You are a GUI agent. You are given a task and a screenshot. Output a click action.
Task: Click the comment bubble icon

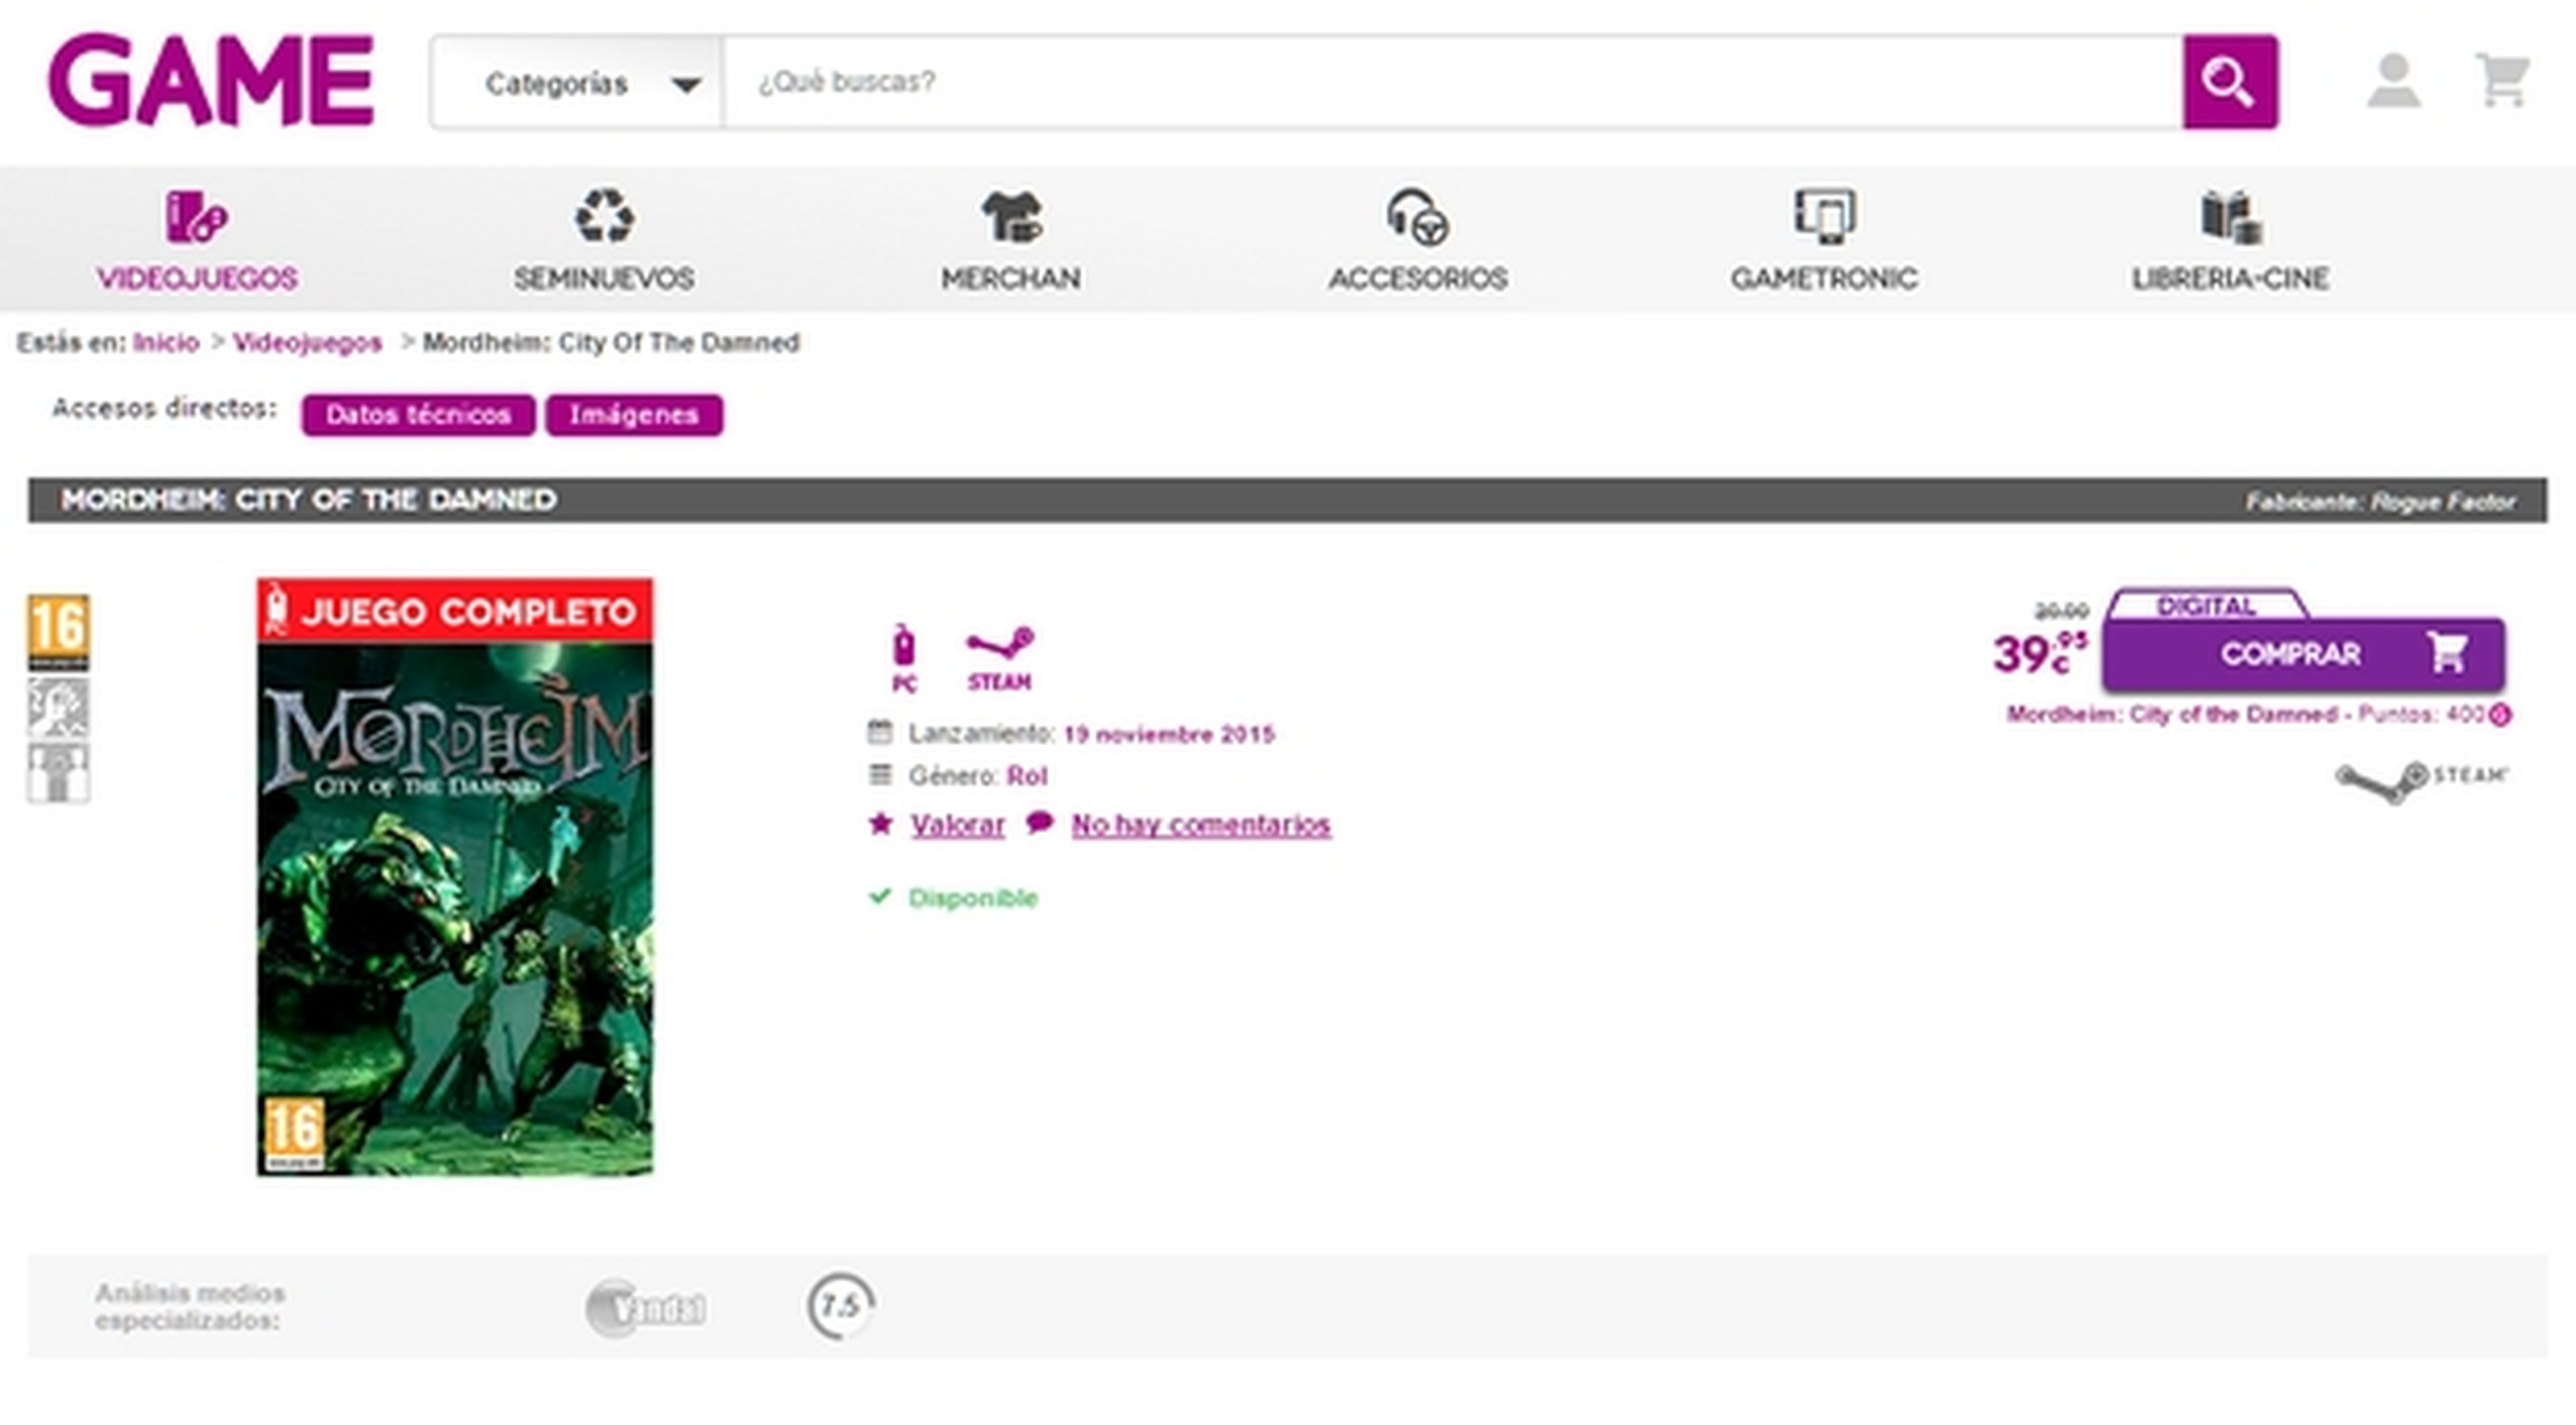click(x=1040, y=824)
